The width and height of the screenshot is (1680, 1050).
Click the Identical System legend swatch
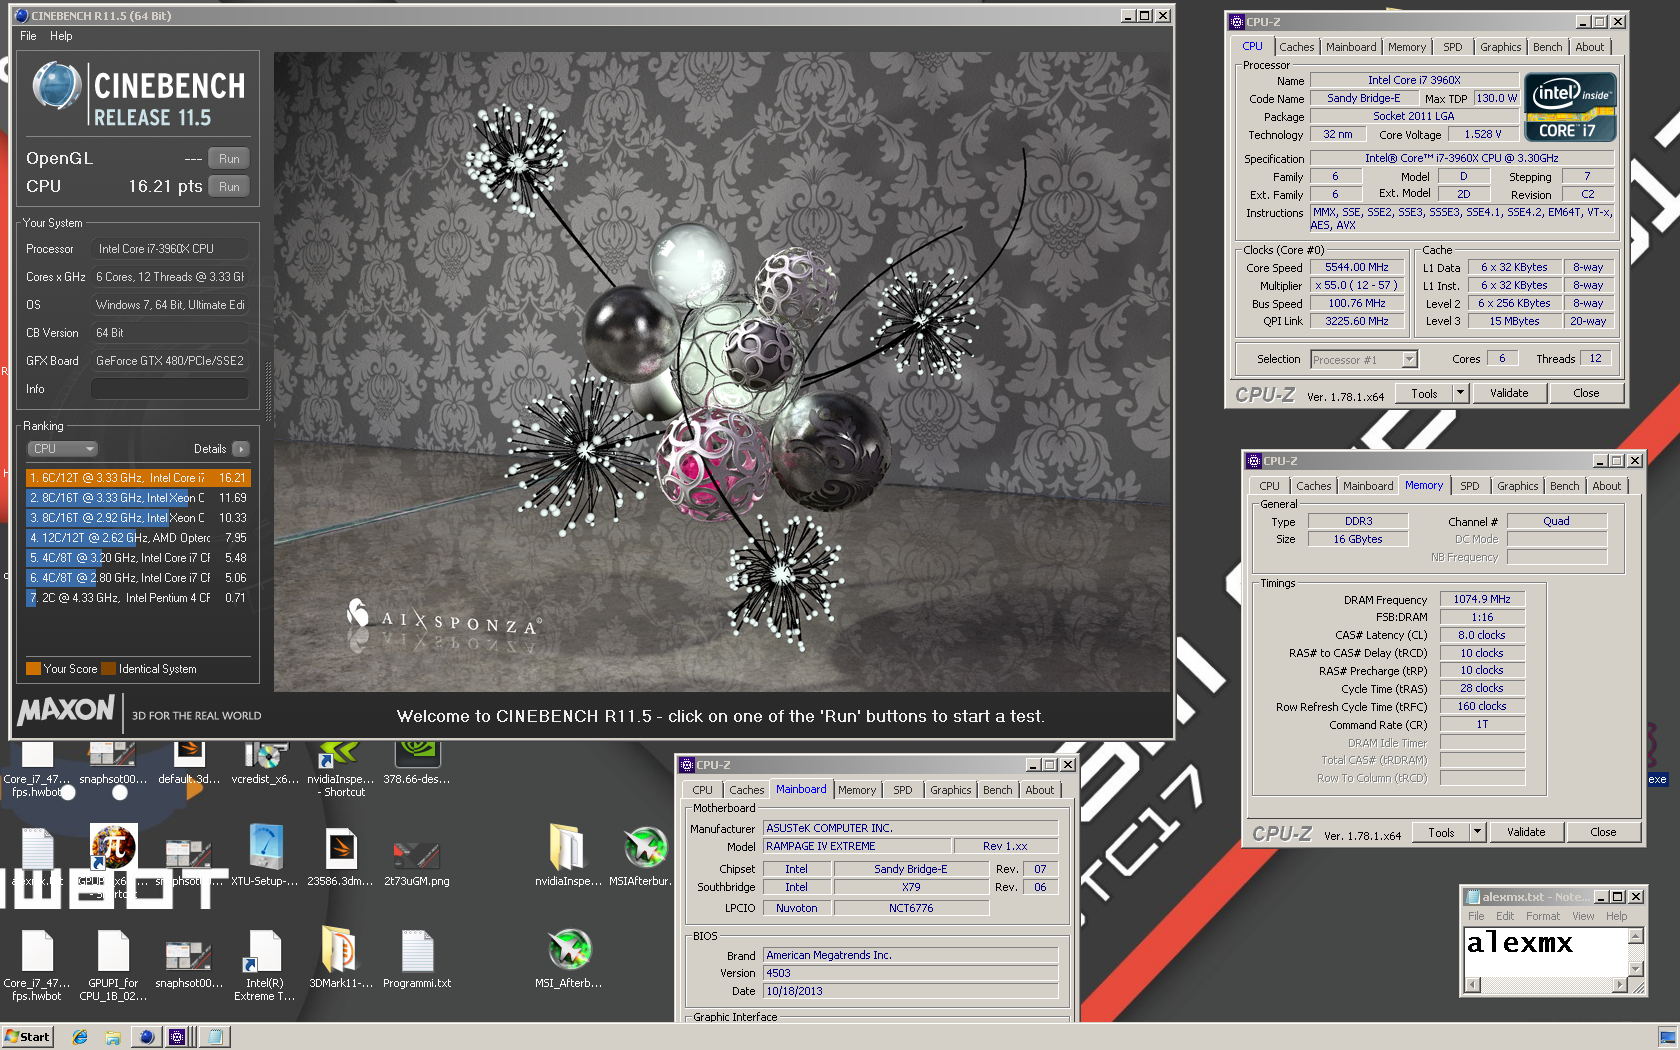(x=108, y=669)
